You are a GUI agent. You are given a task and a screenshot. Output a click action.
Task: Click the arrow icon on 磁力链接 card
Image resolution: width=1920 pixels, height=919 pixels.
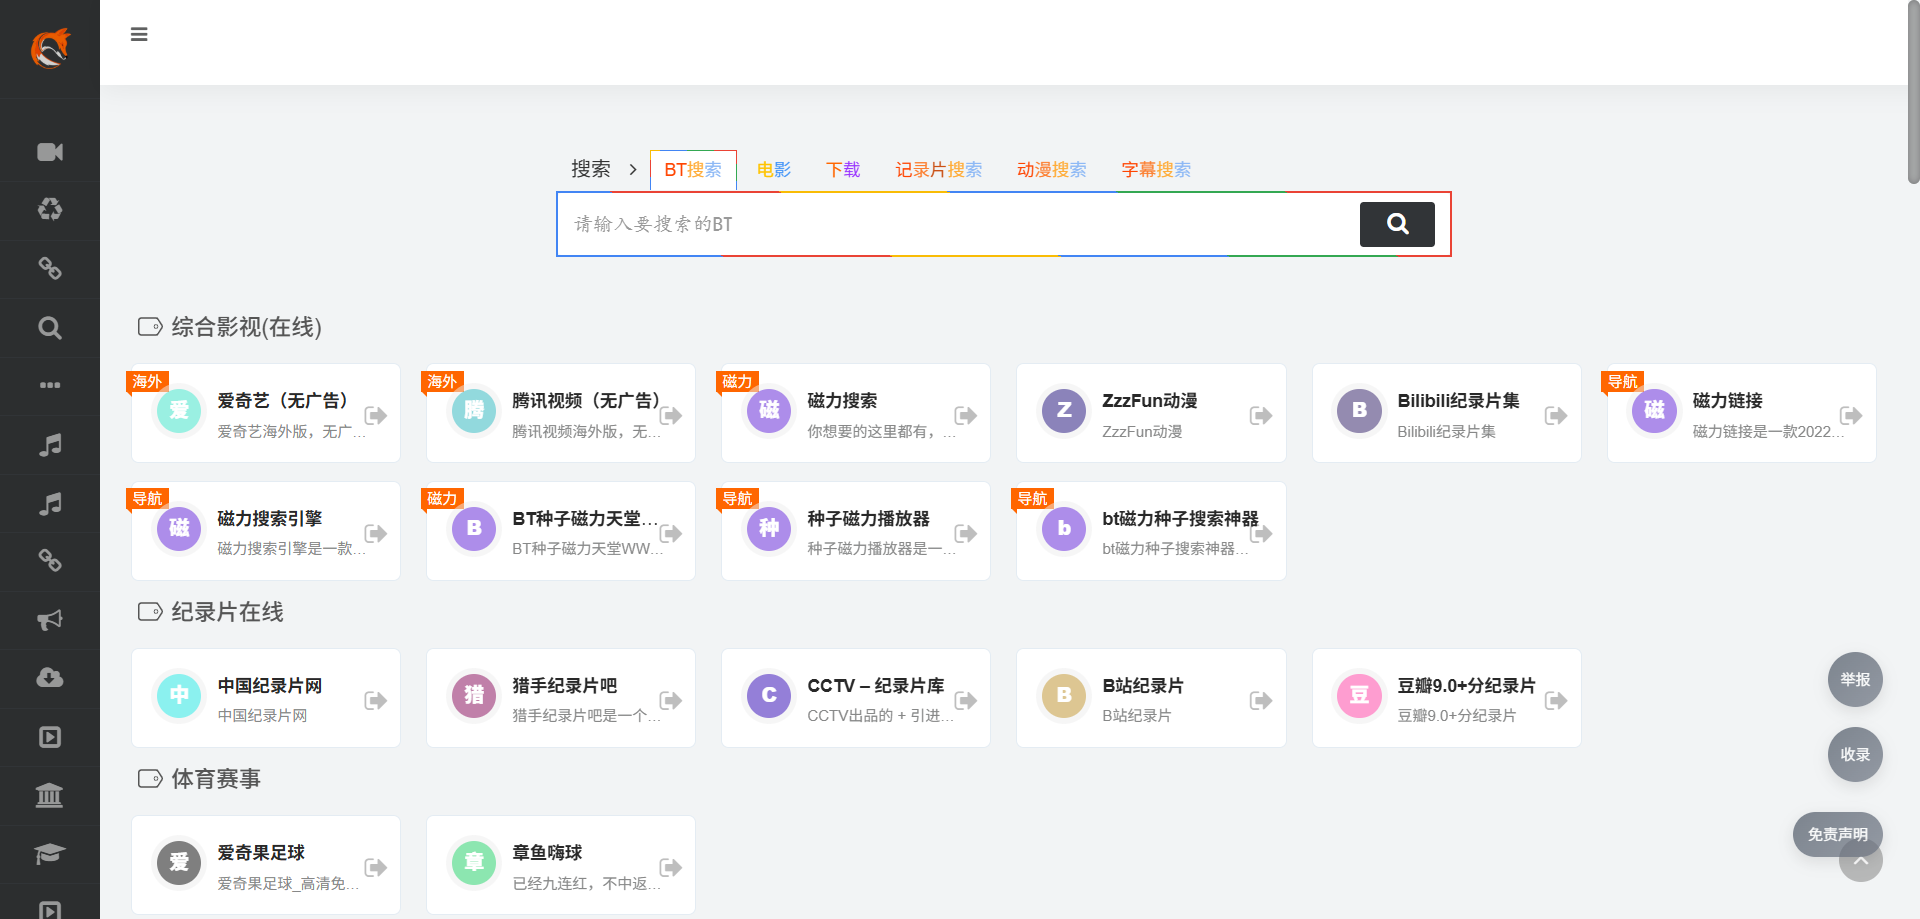[1851, 415]
